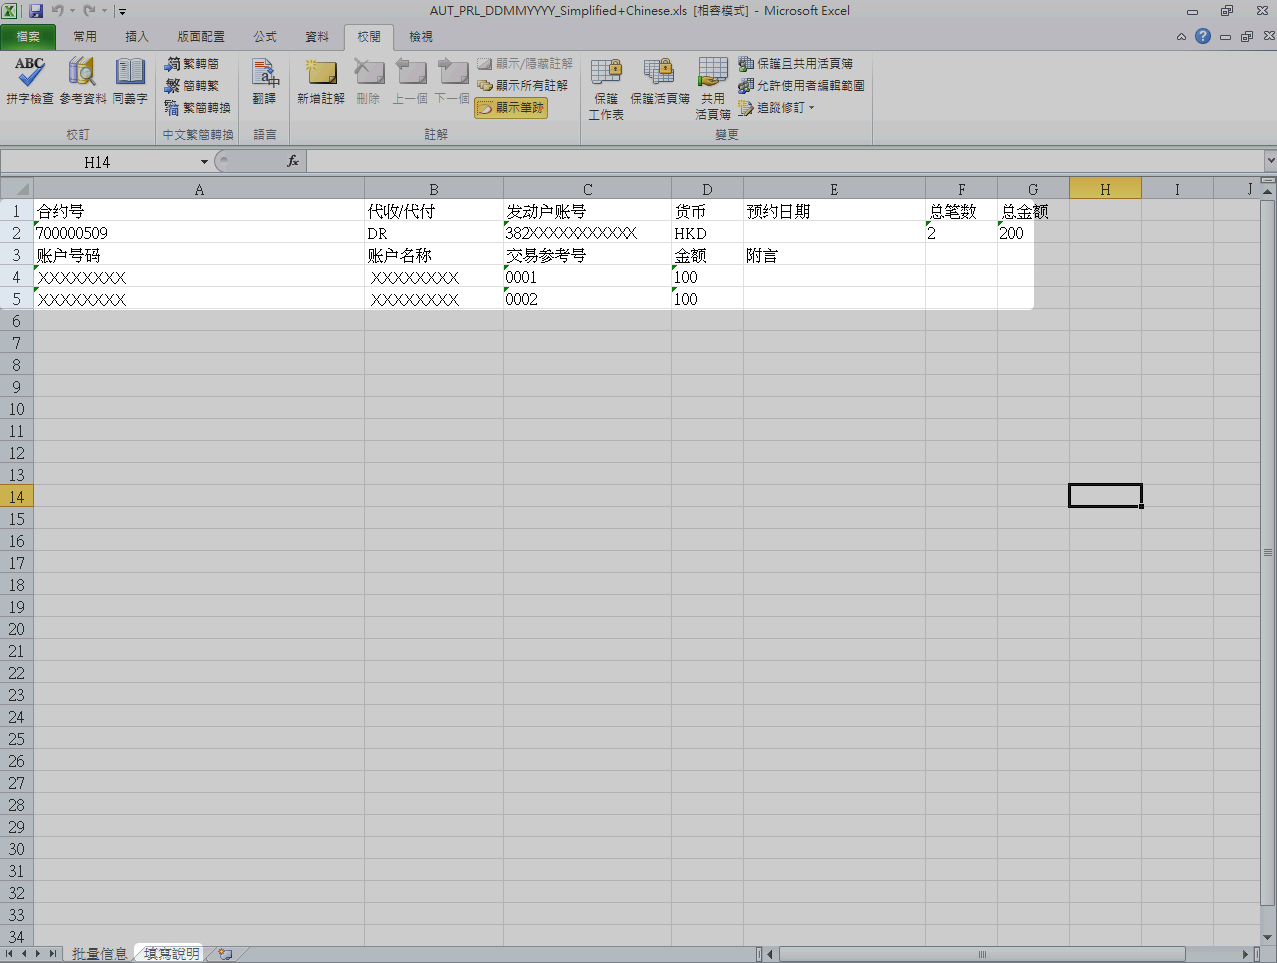Open the Name Box dropdown arrow
Image resolution: width=1277 pixels, height=963 pixels.
(x=204, y=162)
